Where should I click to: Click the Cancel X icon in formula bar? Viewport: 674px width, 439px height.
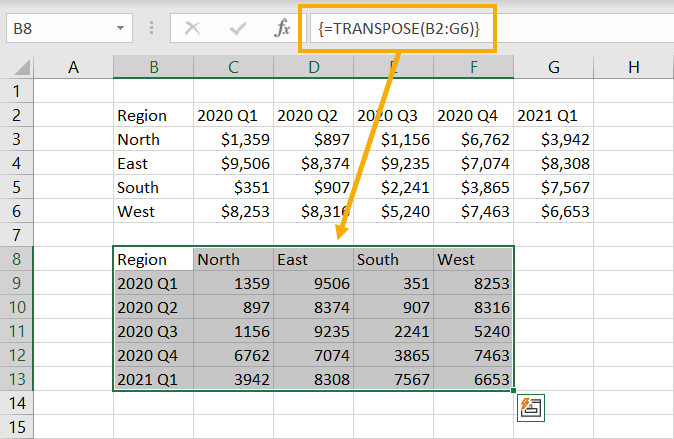[x=192, y=28]
